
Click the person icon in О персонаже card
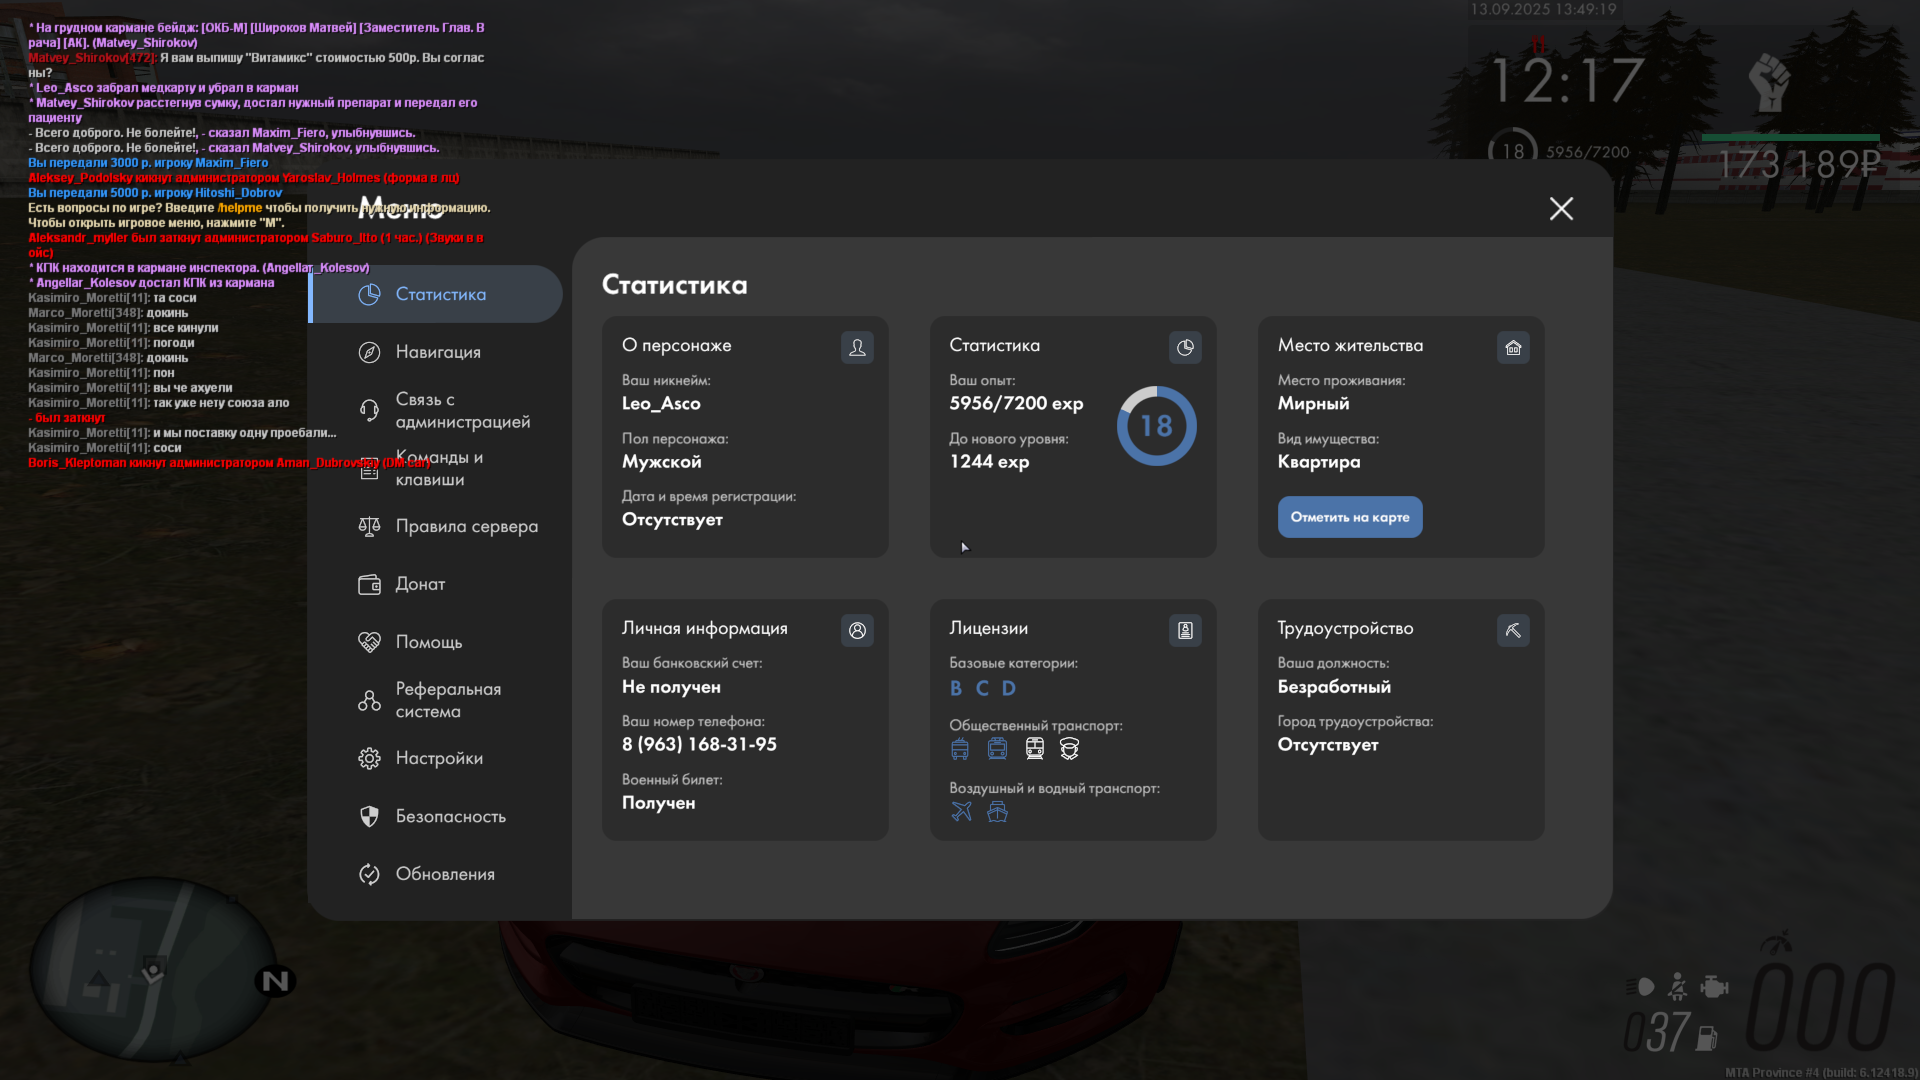pos(857,347)
